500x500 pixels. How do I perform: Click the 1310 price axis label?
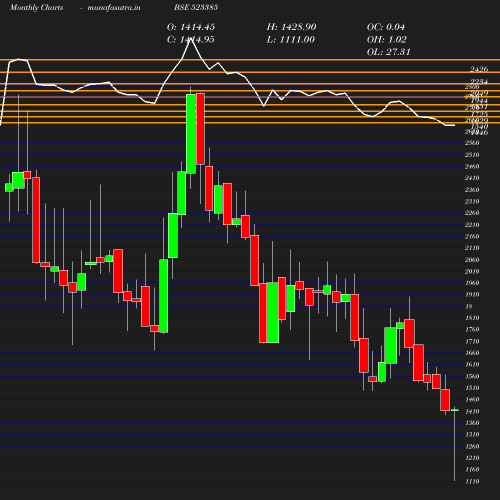(x=472, y=435)
